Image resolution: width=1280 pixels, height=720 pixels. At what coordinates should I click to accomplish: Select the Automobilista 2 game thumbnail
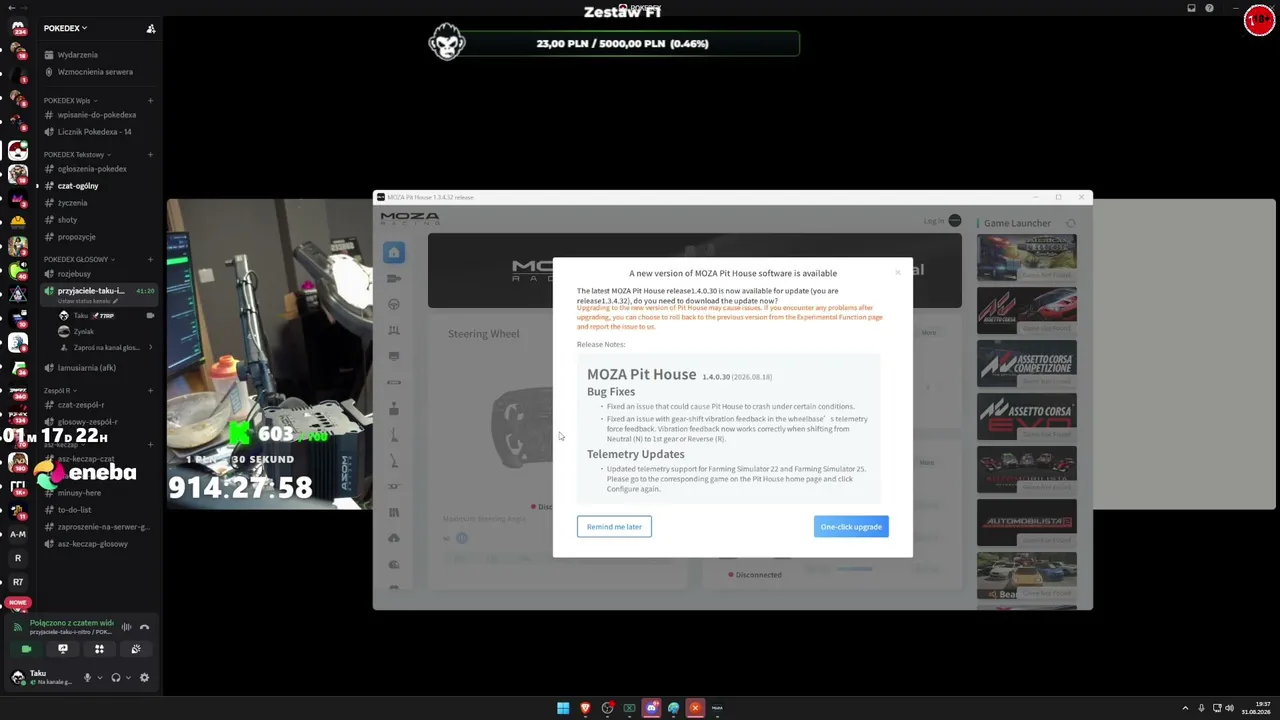click(x=1027, y=523)
